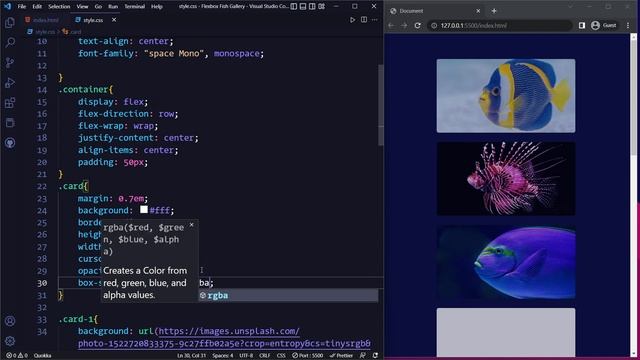This screenshot has width=640, height=360.
Task: Click Port : 5500 Live Server indicator
Action: [307, 356]
